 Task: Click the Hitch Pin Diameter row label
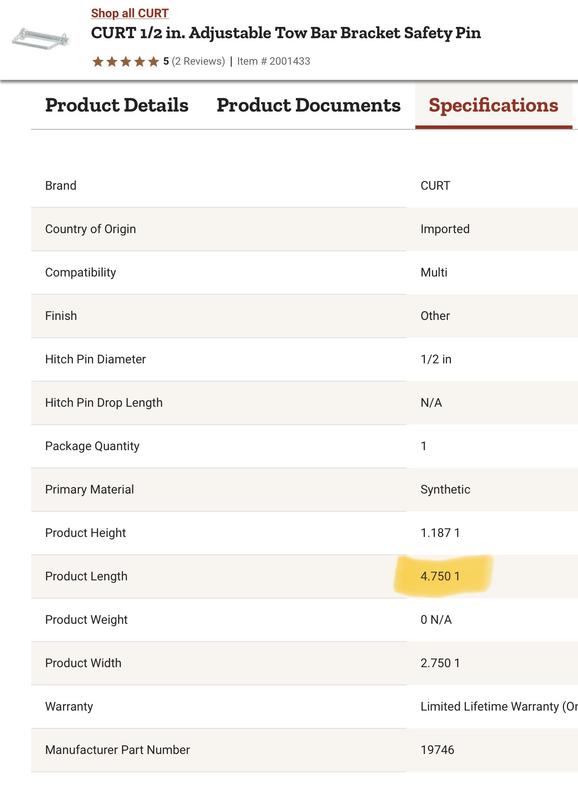[x=95, y=359]
